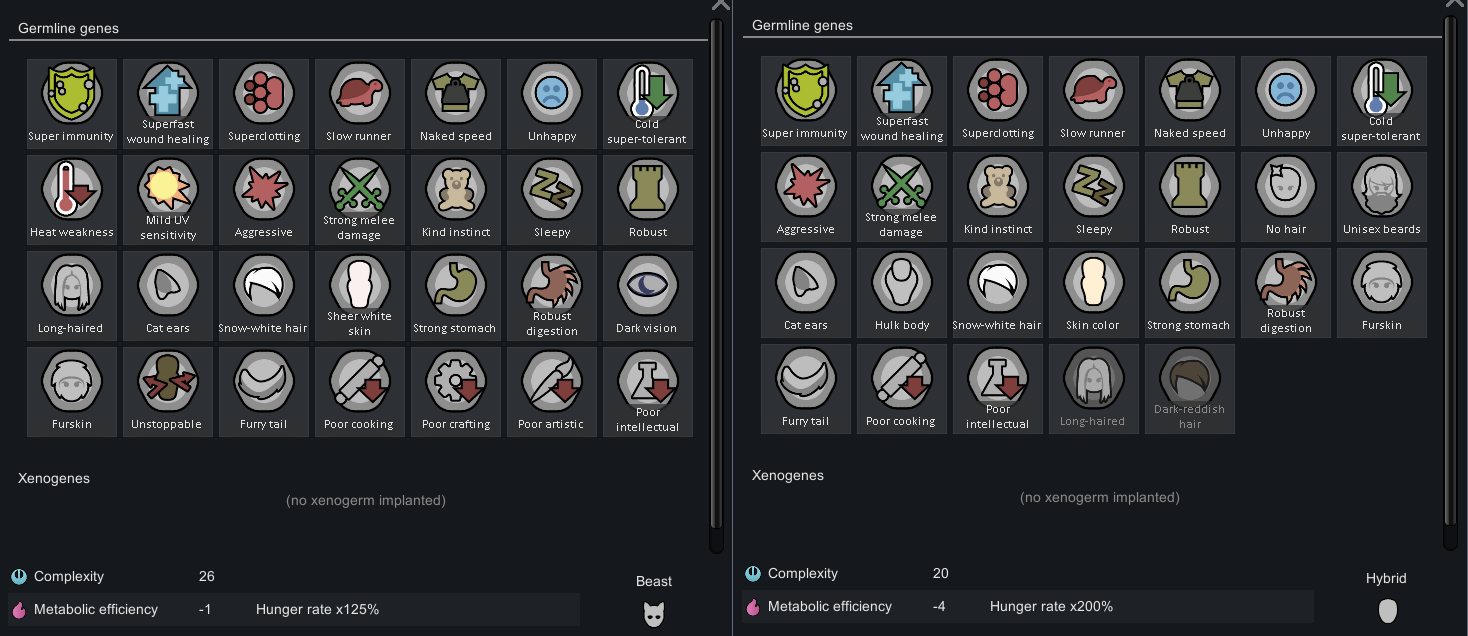The height and width of the screenshot is (636, 1468).
Task: Click the No hair gene
Action: (x=1286, y=197)
